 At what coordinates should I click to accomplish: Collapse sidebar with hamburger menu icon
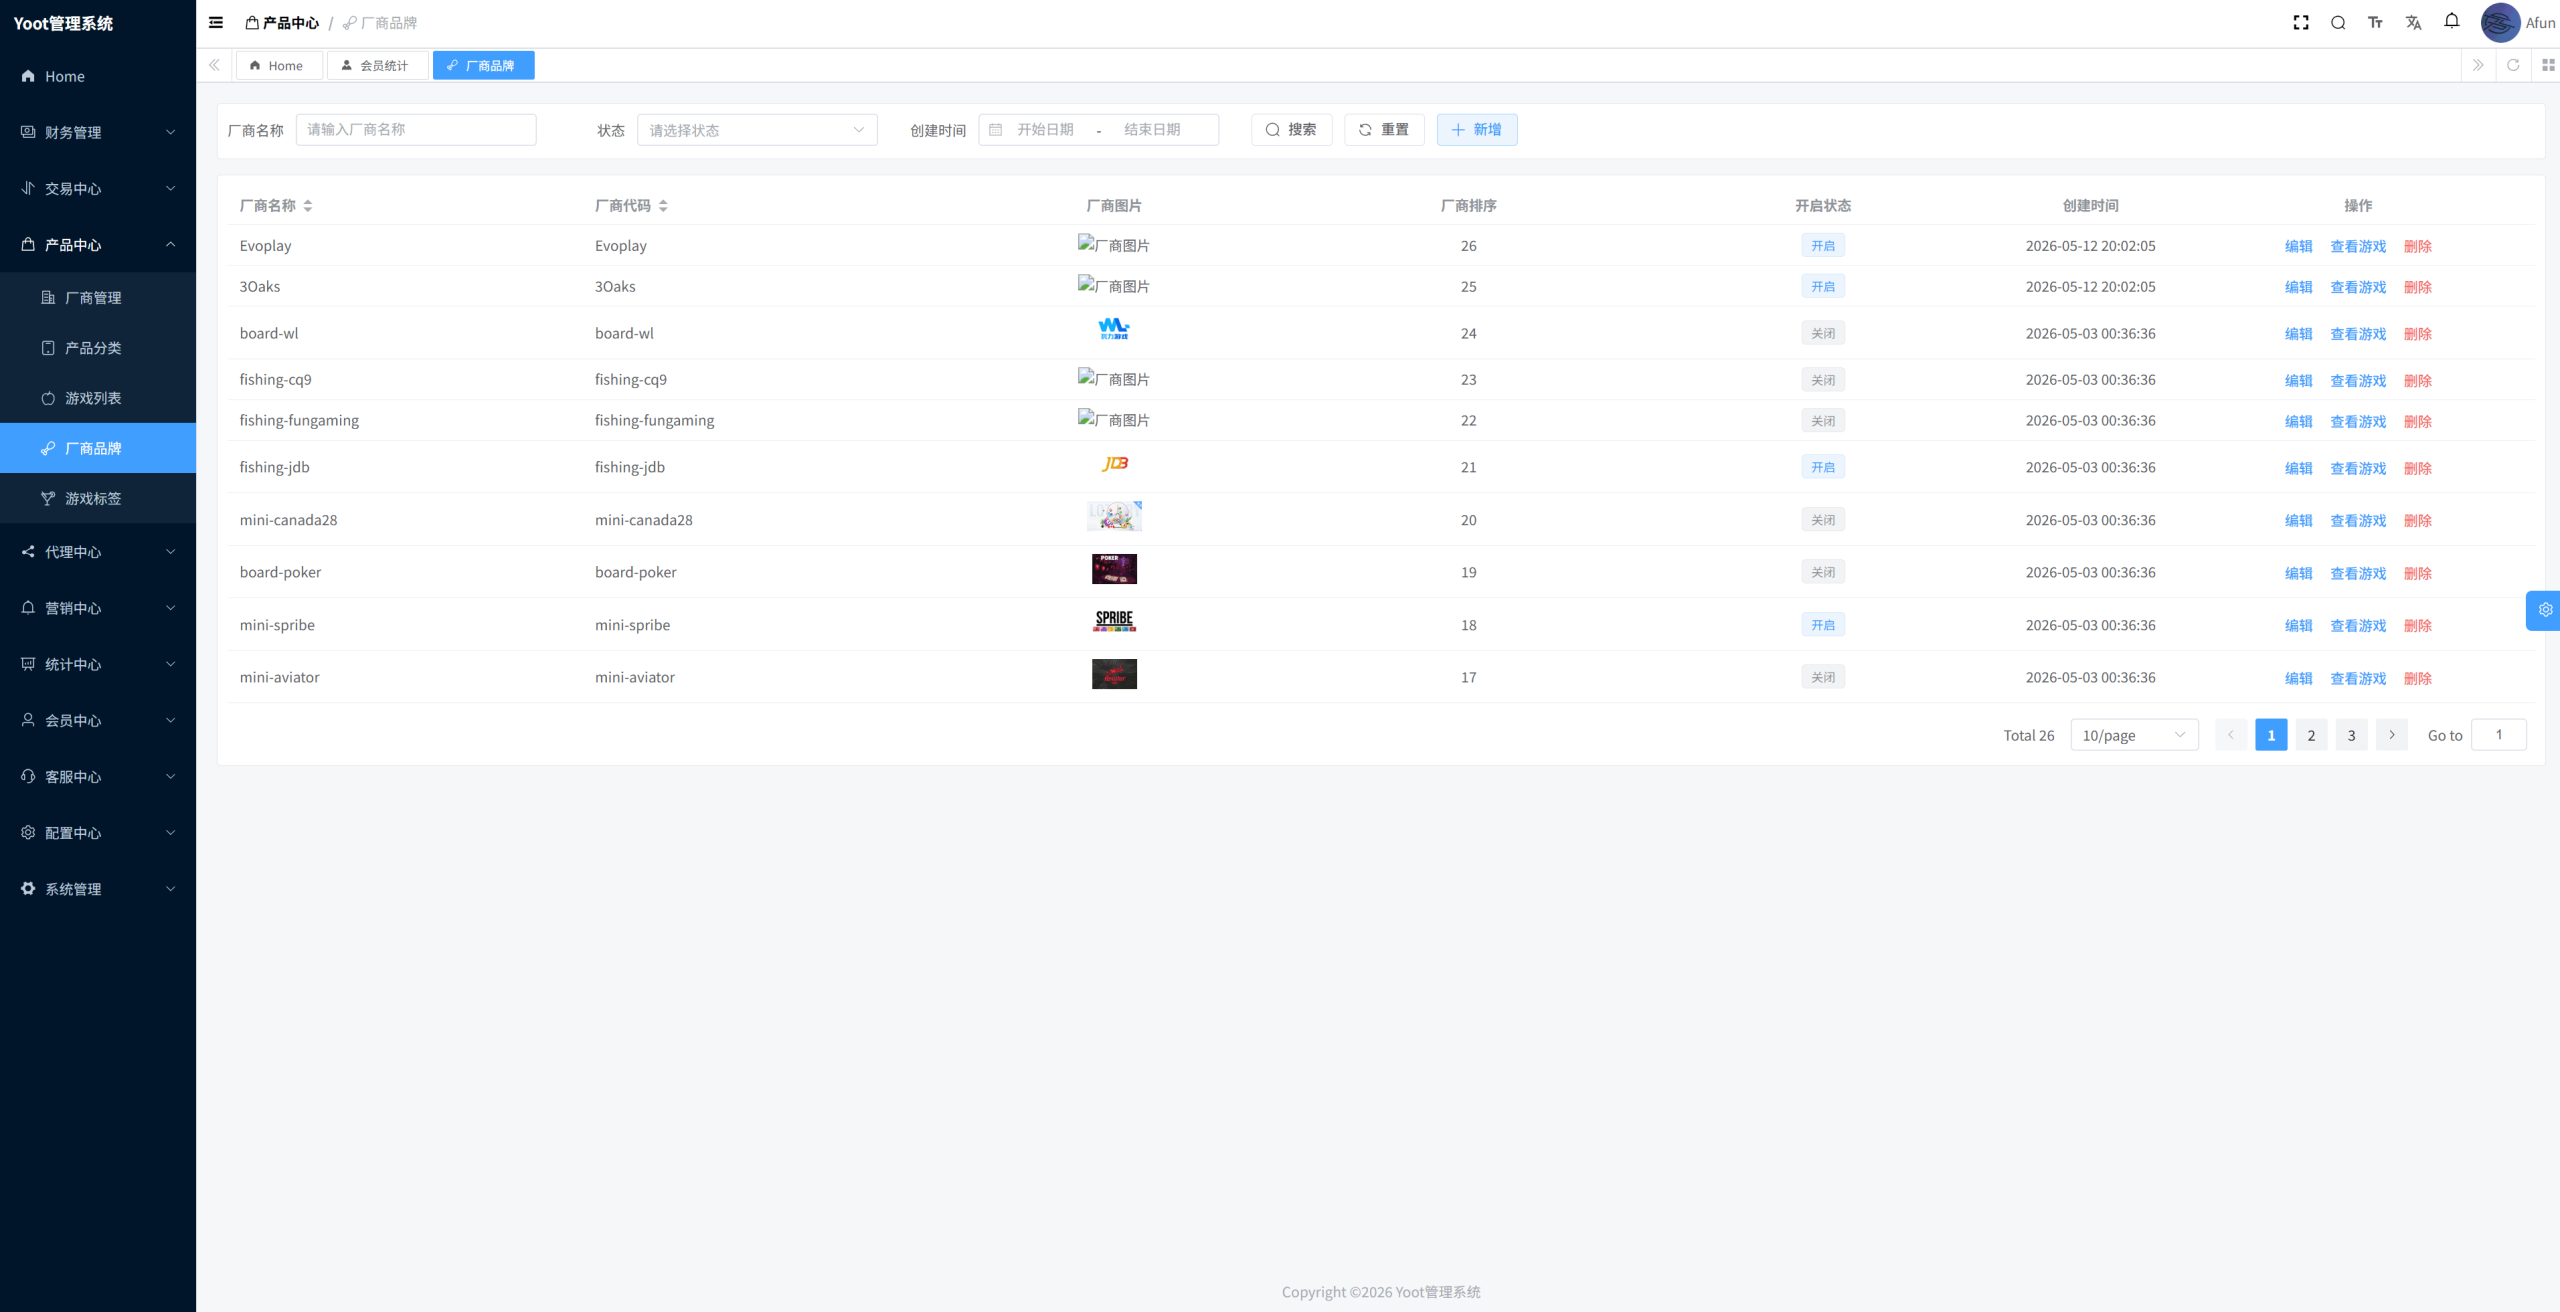point(216,22)
